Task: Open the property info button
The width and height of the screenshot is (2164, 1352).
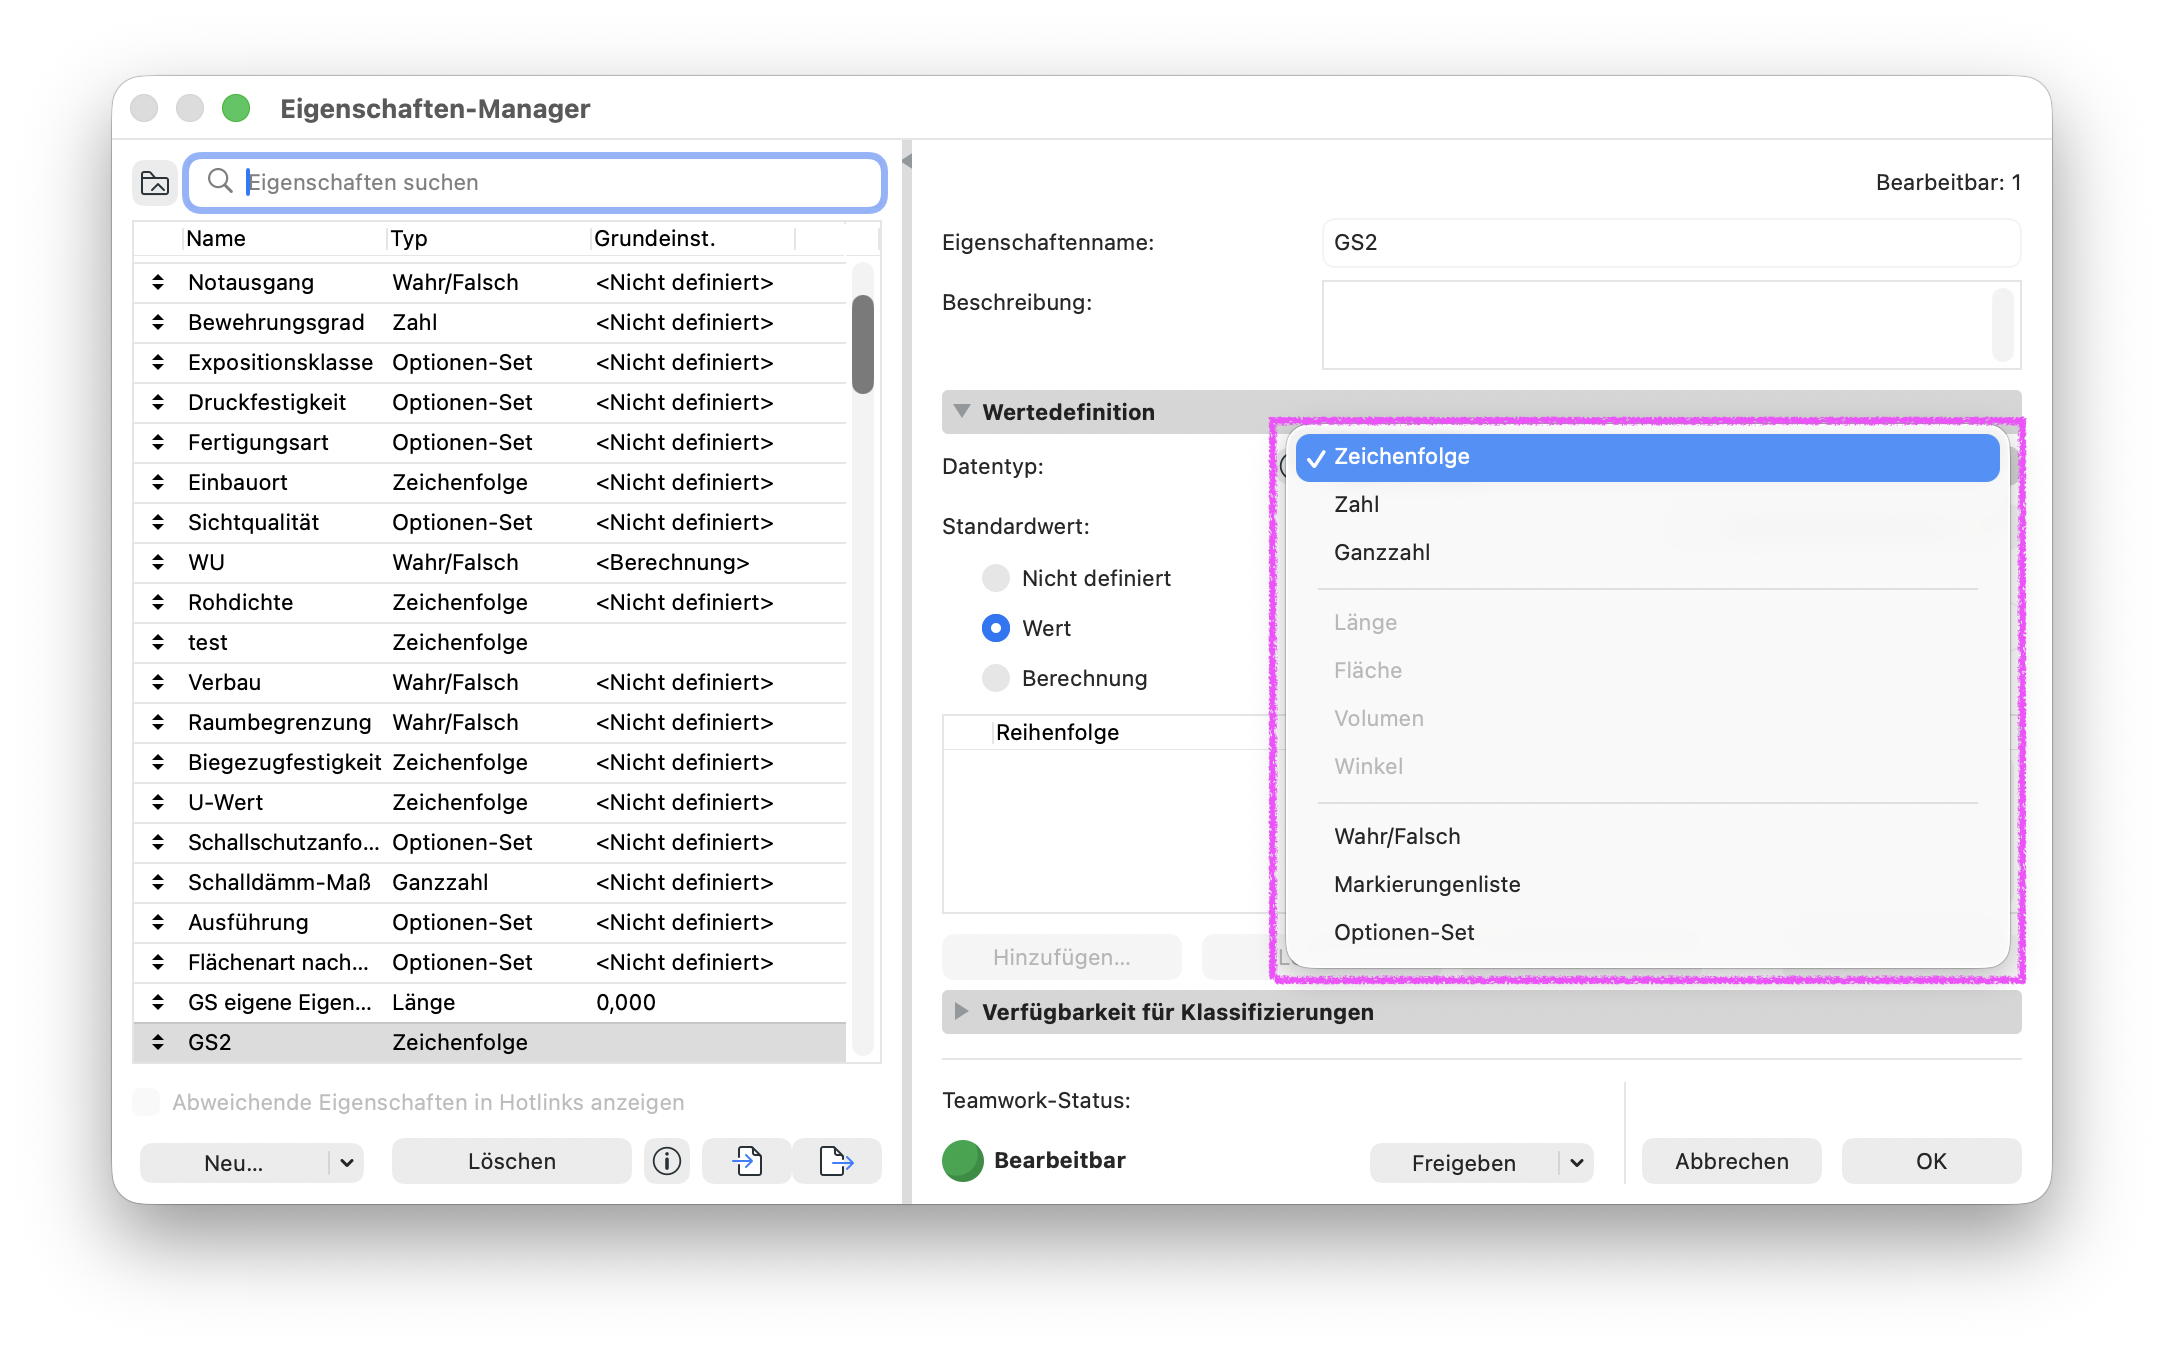Action: coord(667,1161)
